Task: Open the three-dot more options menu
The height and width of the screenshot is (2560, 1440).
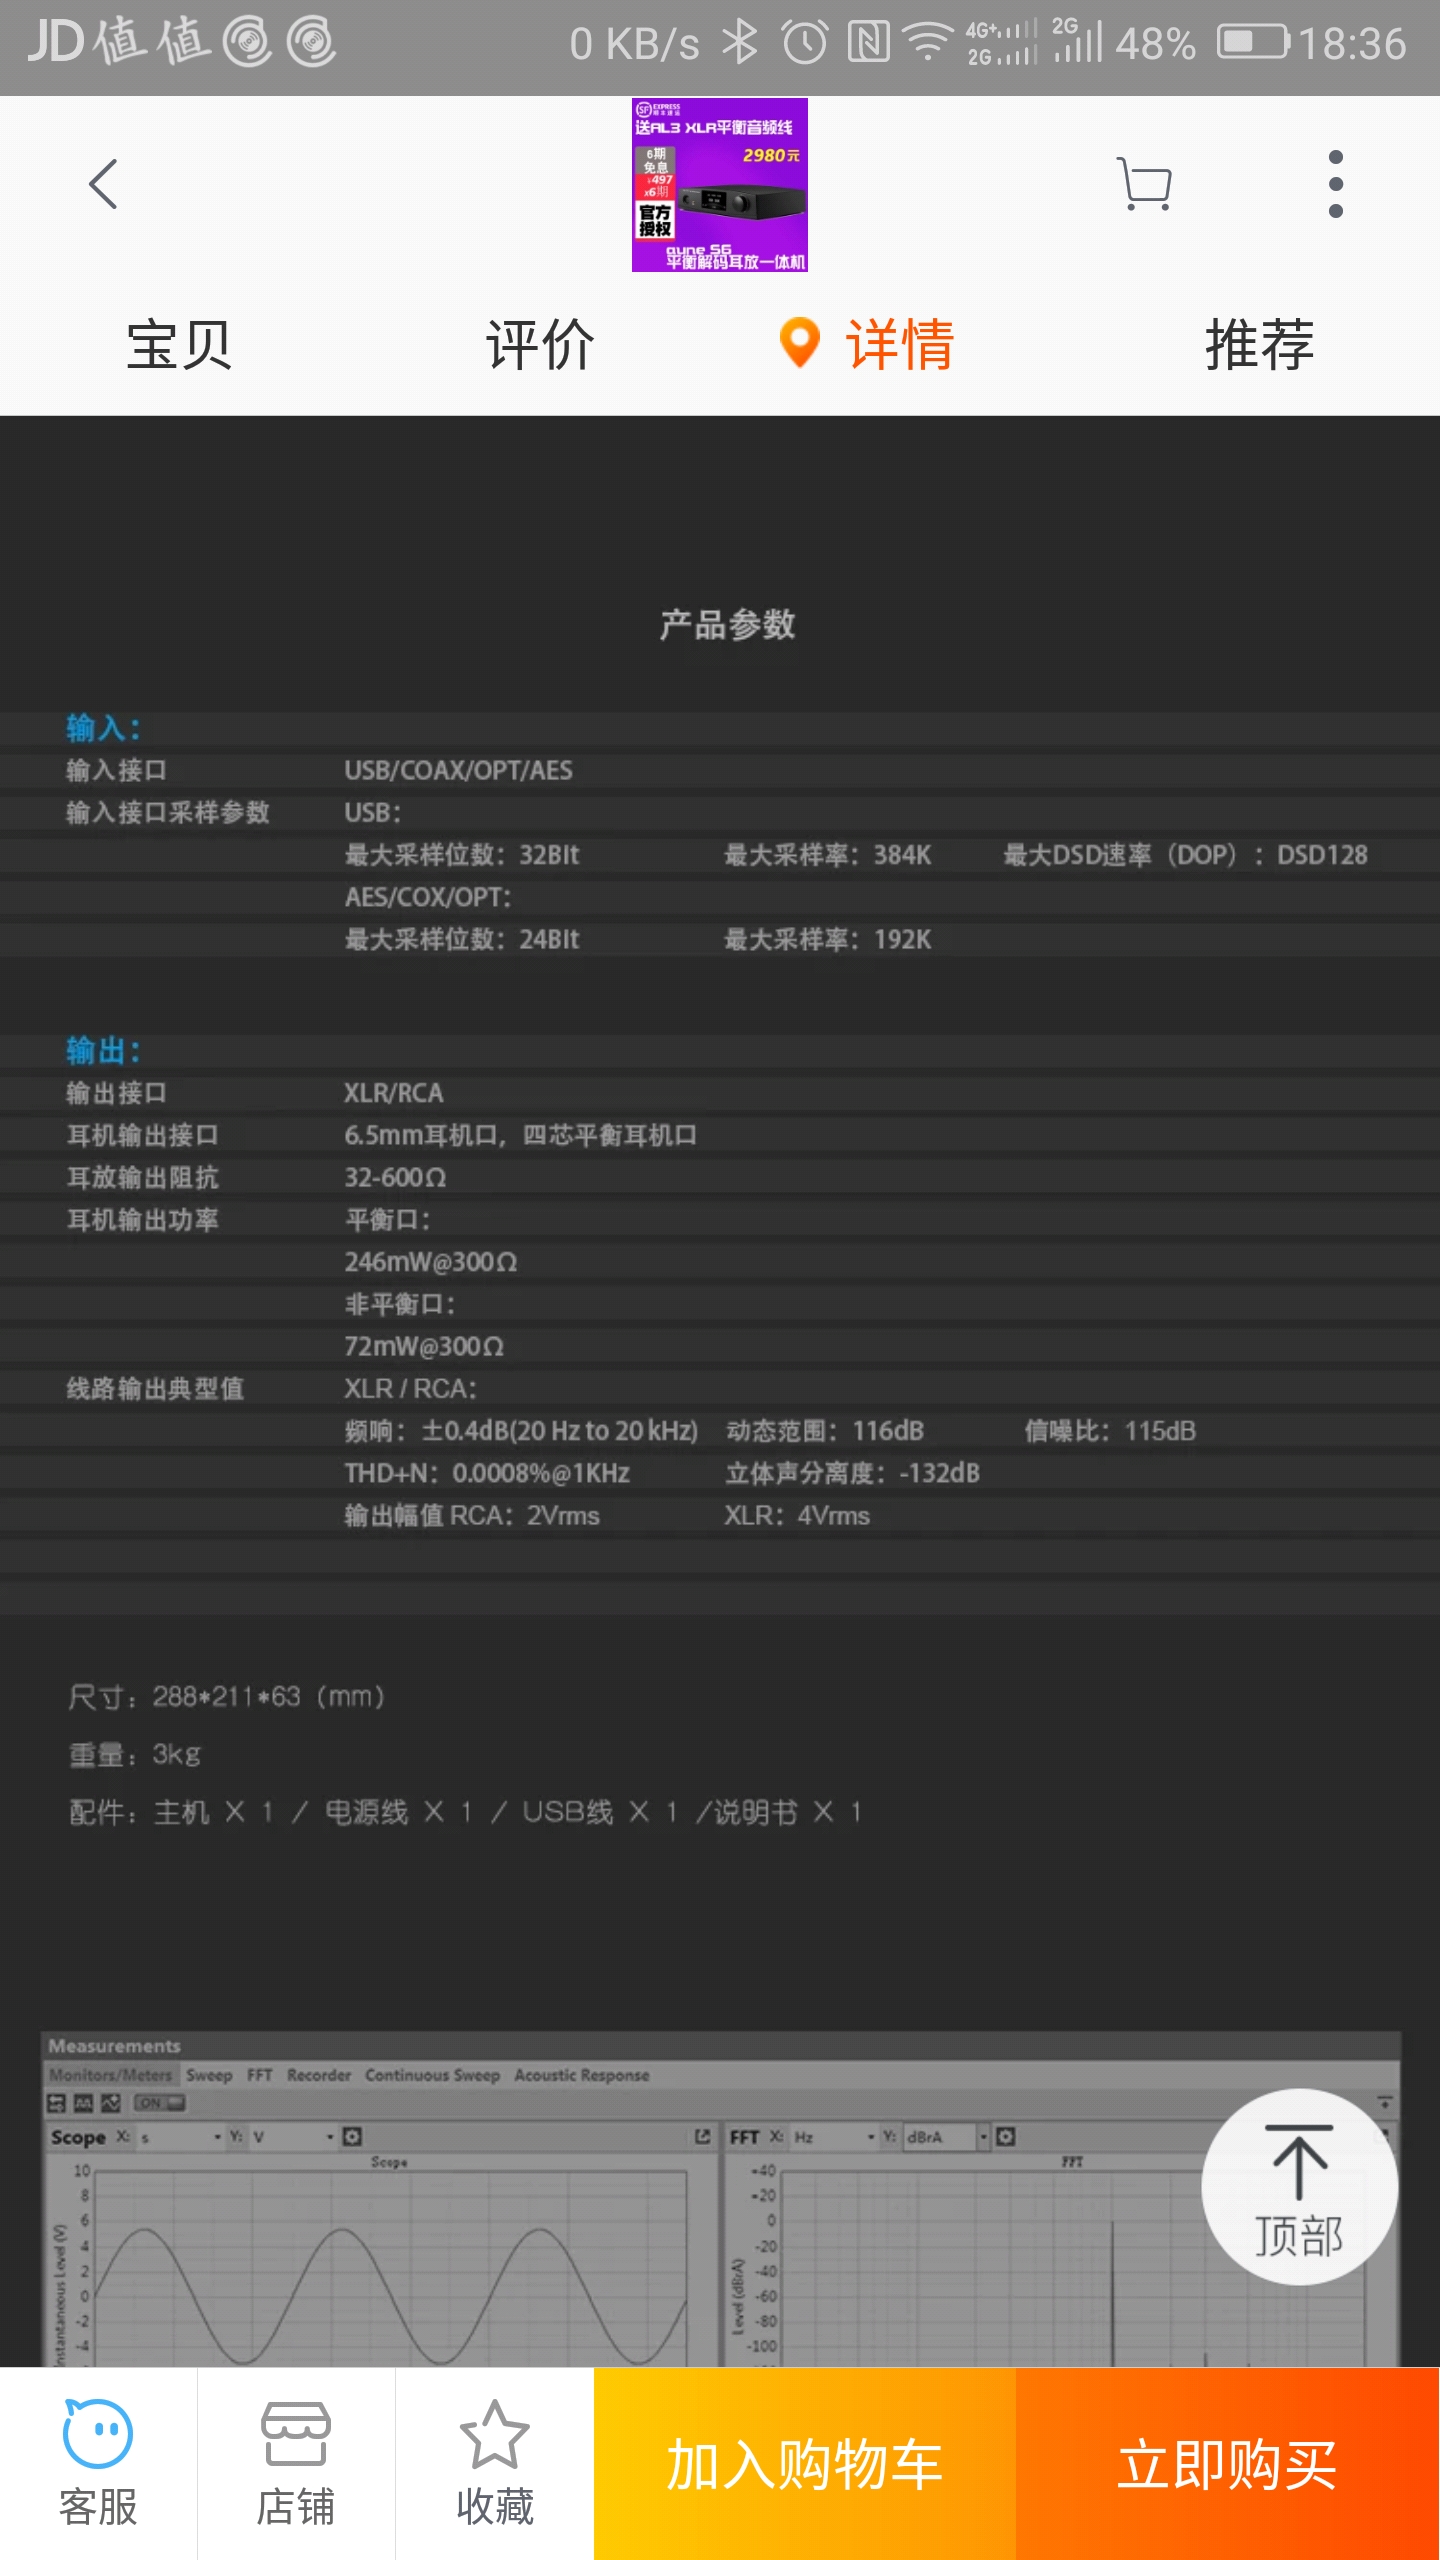Action: [1335, 184]
